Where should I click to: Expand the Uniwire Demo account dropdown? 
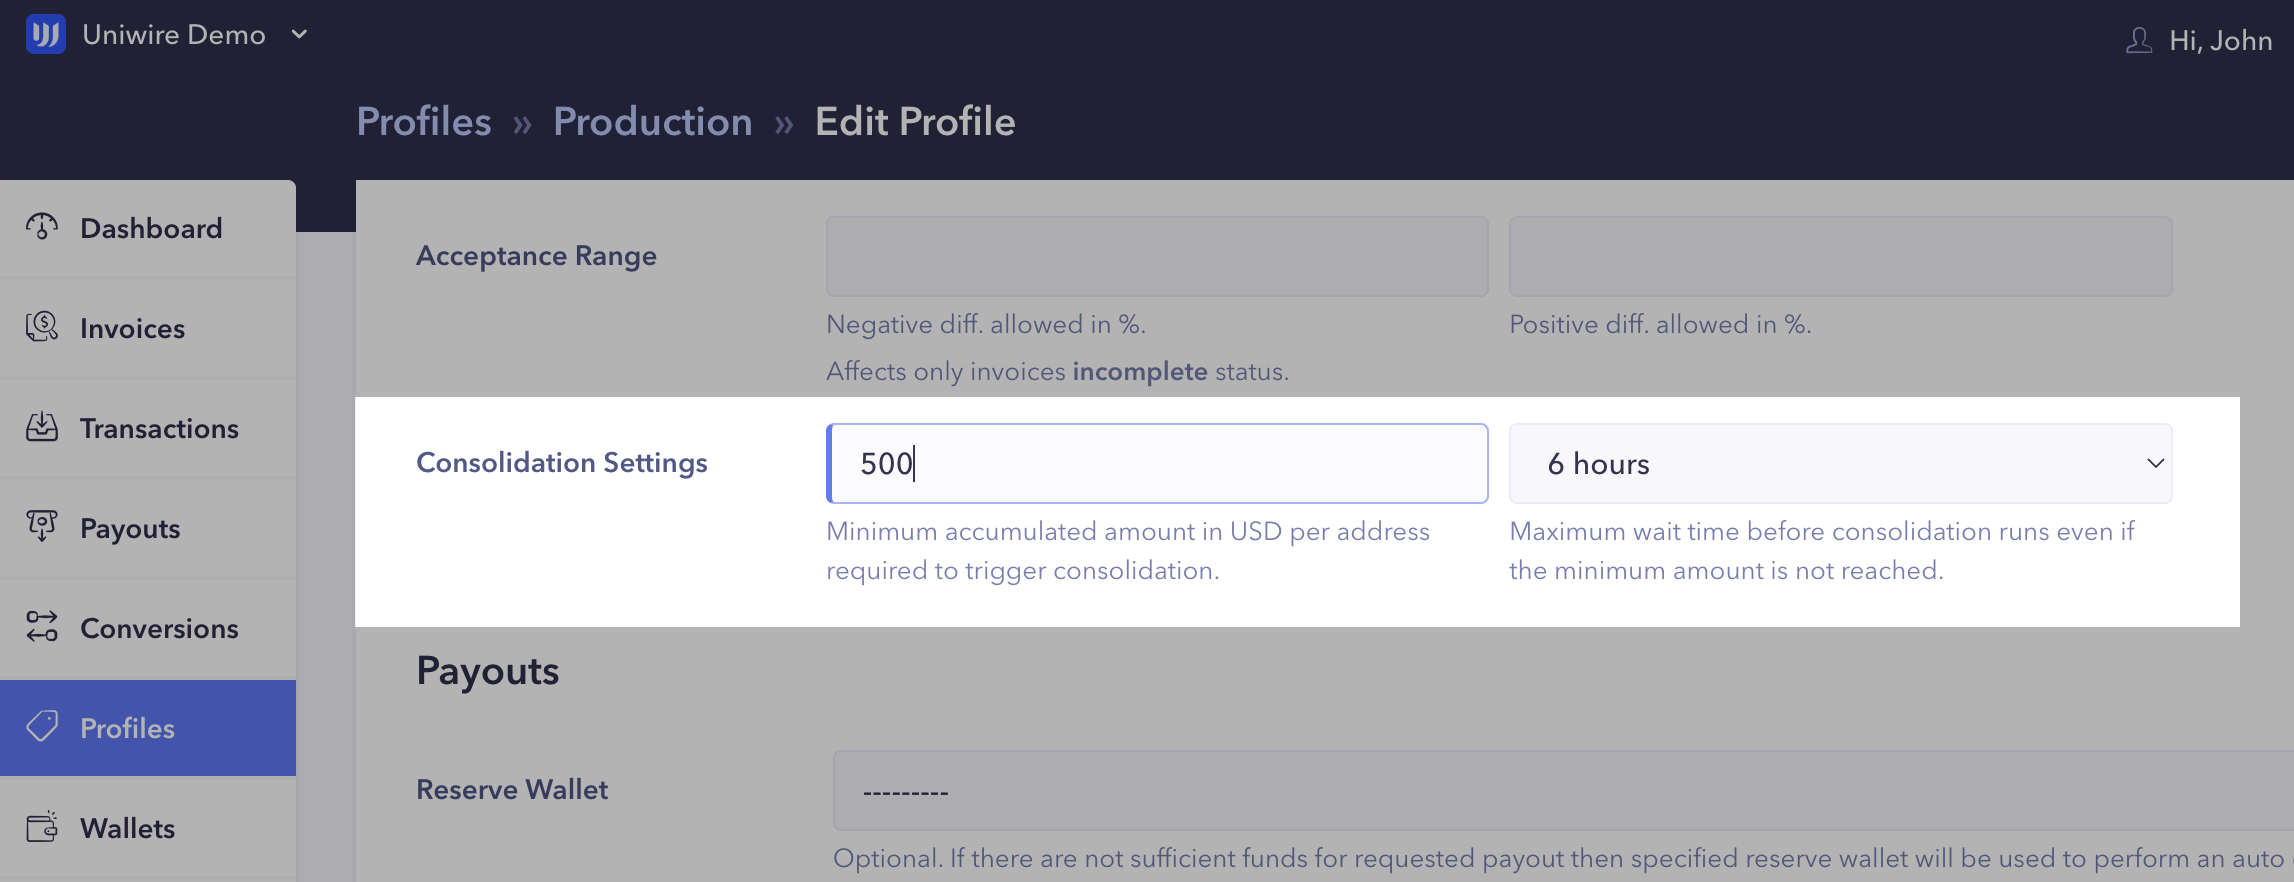tap(298, 34)
